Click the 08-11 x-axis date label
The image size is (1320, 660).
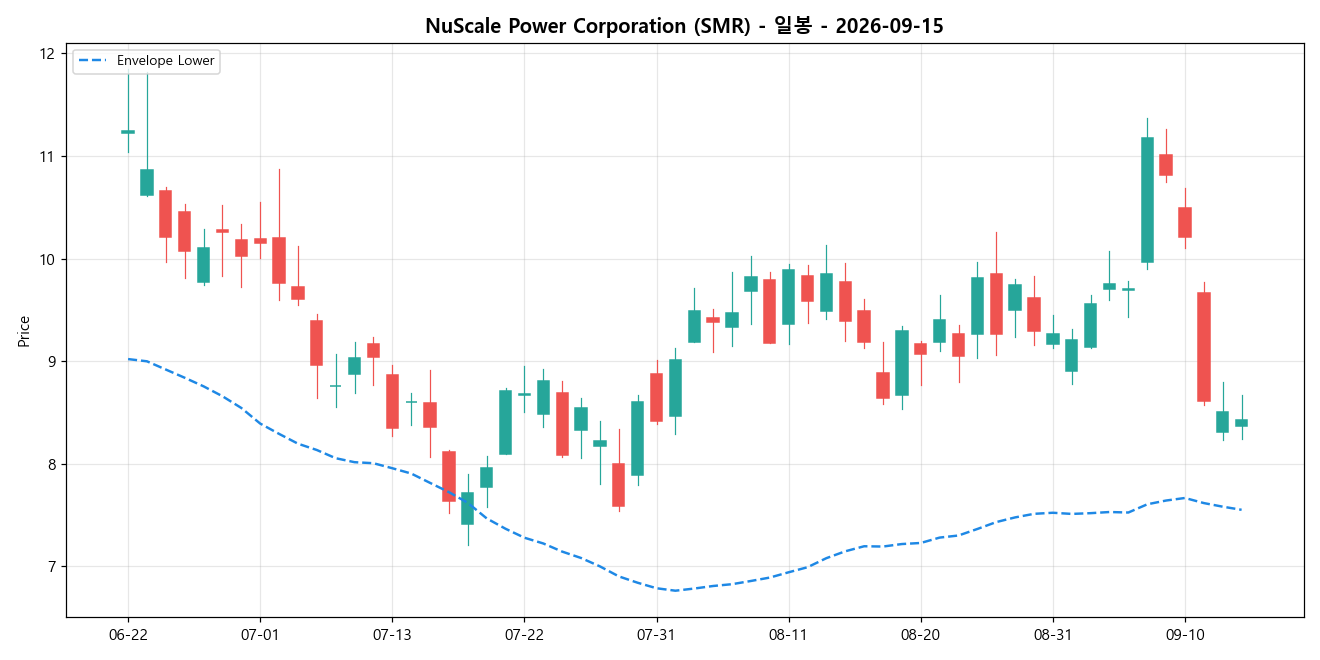click(x=788, y=635)
